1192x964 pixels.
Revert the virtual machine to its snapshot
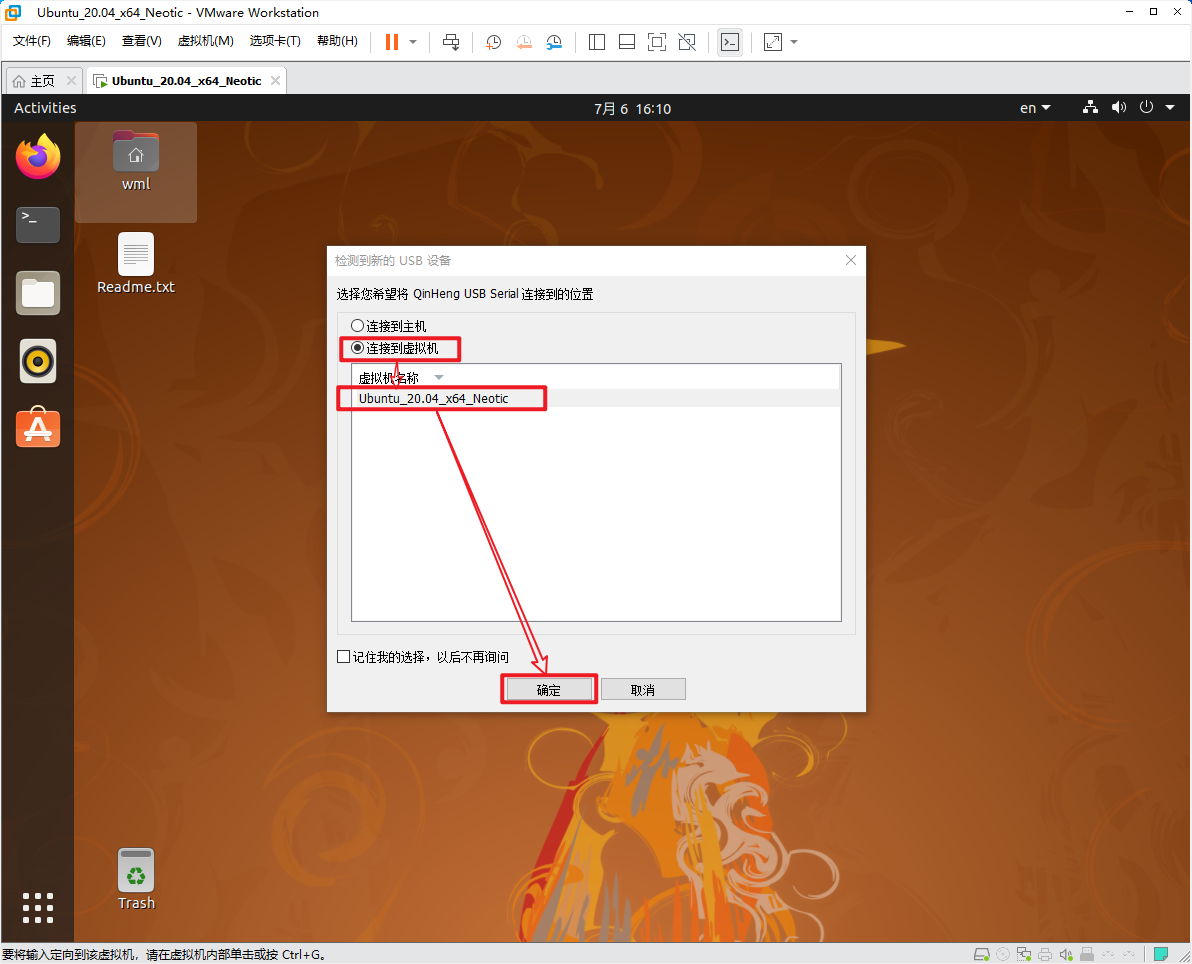coord(524,42)
